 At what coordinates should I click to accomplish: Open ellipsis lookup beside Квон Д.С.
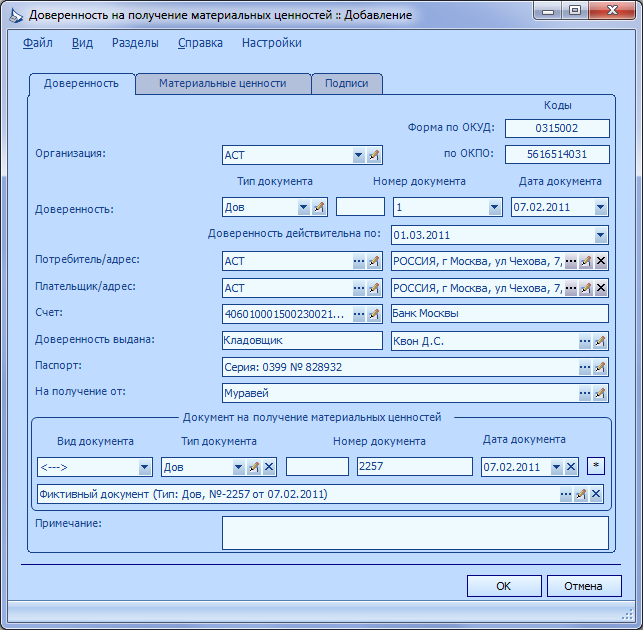585,341
